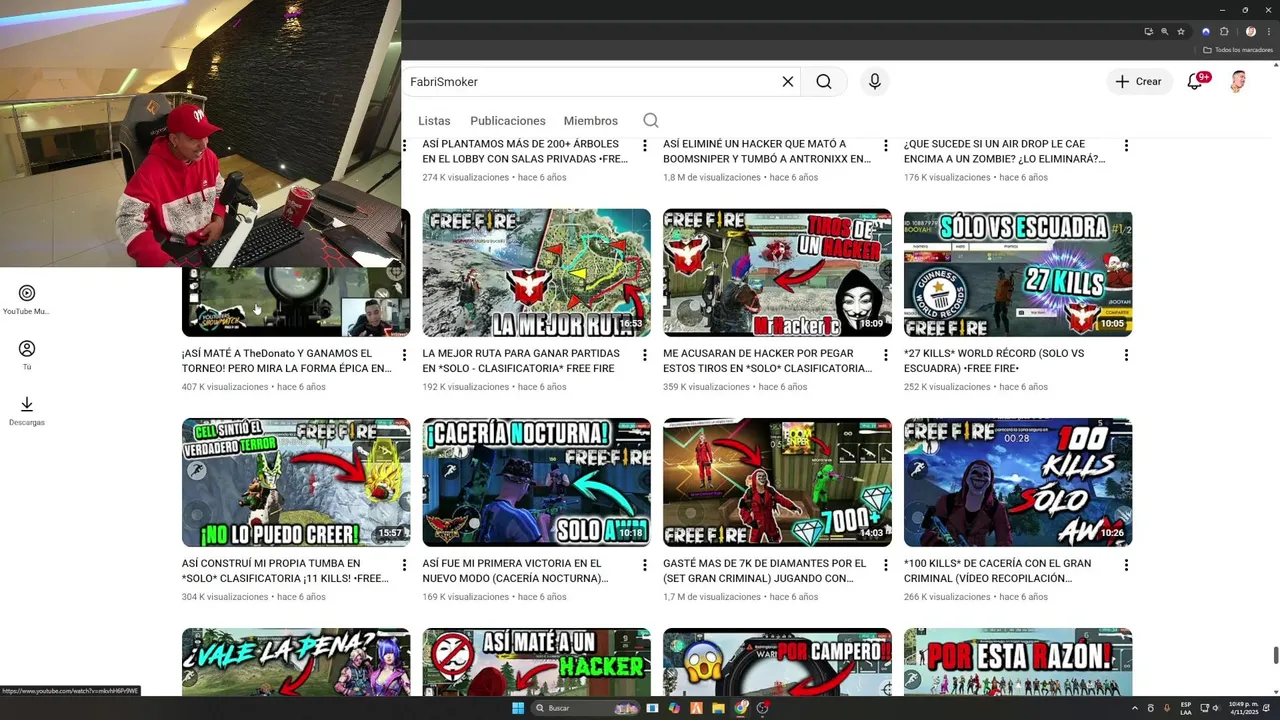This screenshot has height=720, width=1280.
Task: Open Descargas in the sidebar
Action: click(x=27, y=410)
